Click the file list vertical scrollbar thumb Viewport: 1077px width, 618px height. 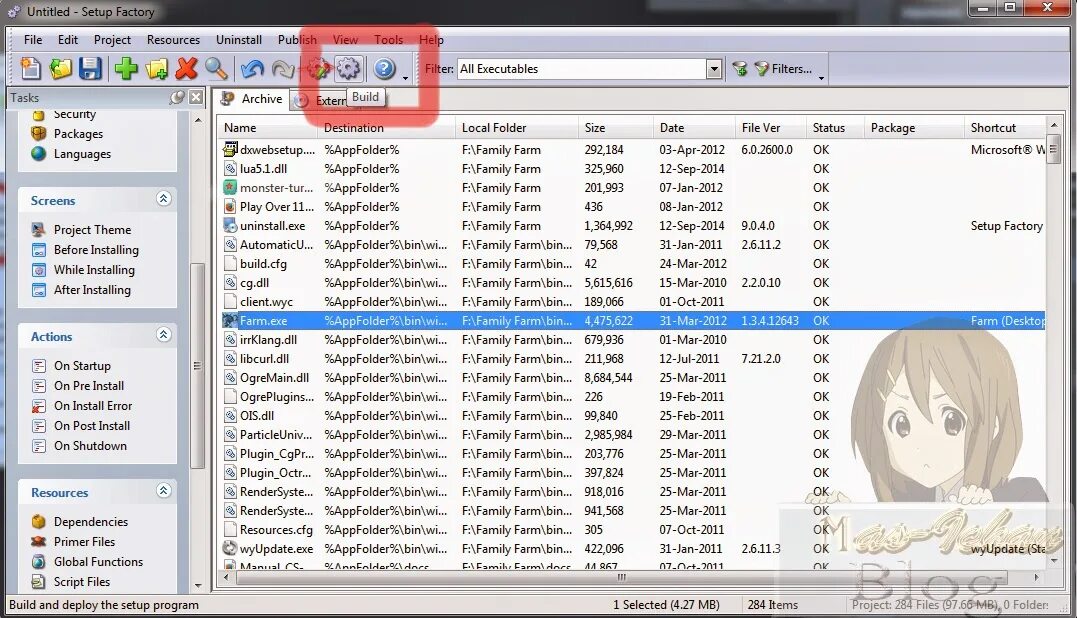[1054, 149]
